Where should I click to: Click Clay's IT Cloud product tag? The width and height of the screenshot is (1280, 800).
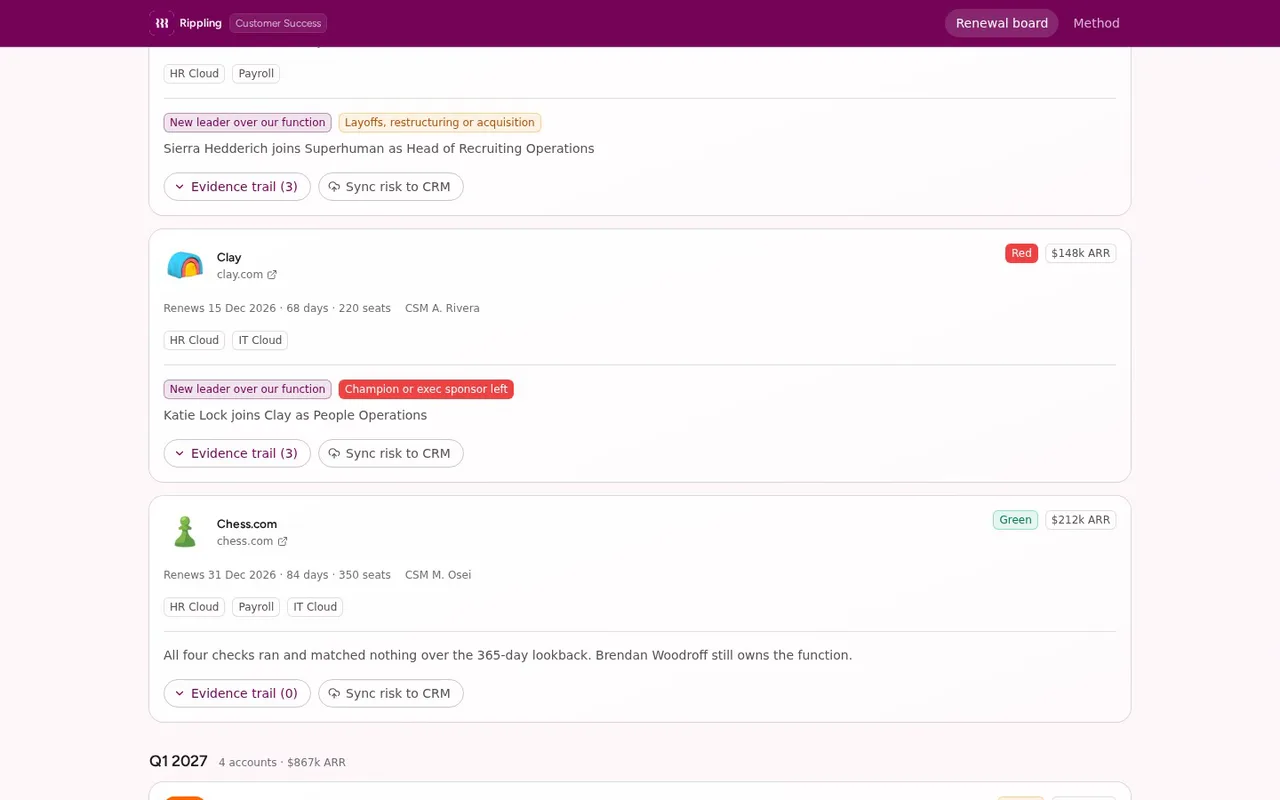260,340
